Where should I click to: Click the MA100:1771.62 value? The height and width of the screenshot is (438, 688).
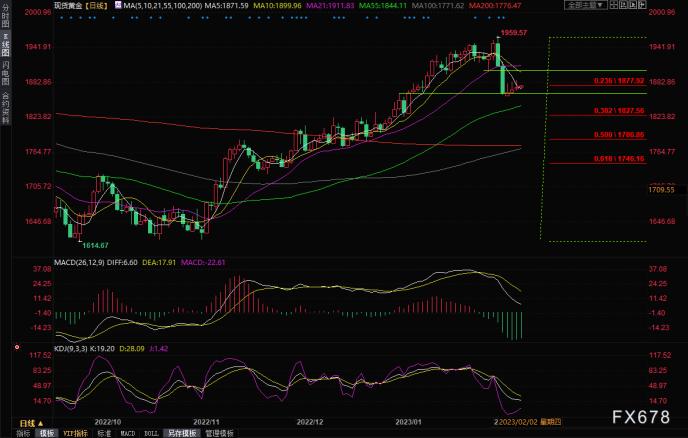coord(437,6)
